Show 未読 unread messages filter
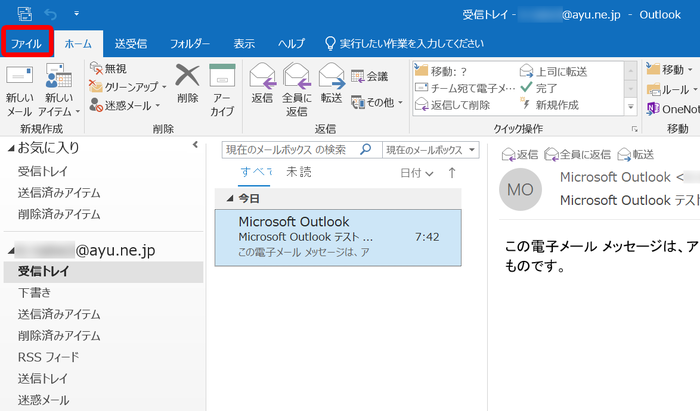This screenshot has width=700, height=411. pos(299,172)
